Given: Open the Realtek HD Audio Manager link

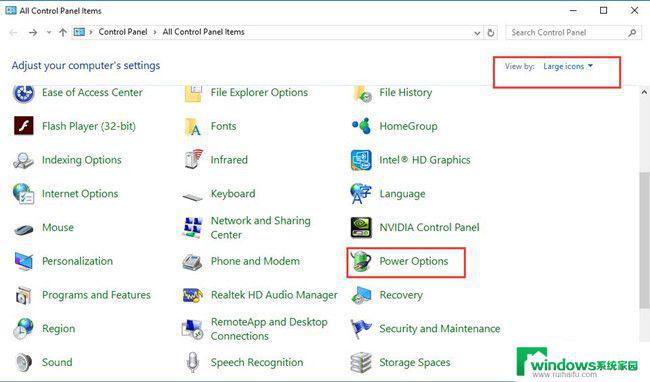Looking at the screenshot, I should (274, 295).
